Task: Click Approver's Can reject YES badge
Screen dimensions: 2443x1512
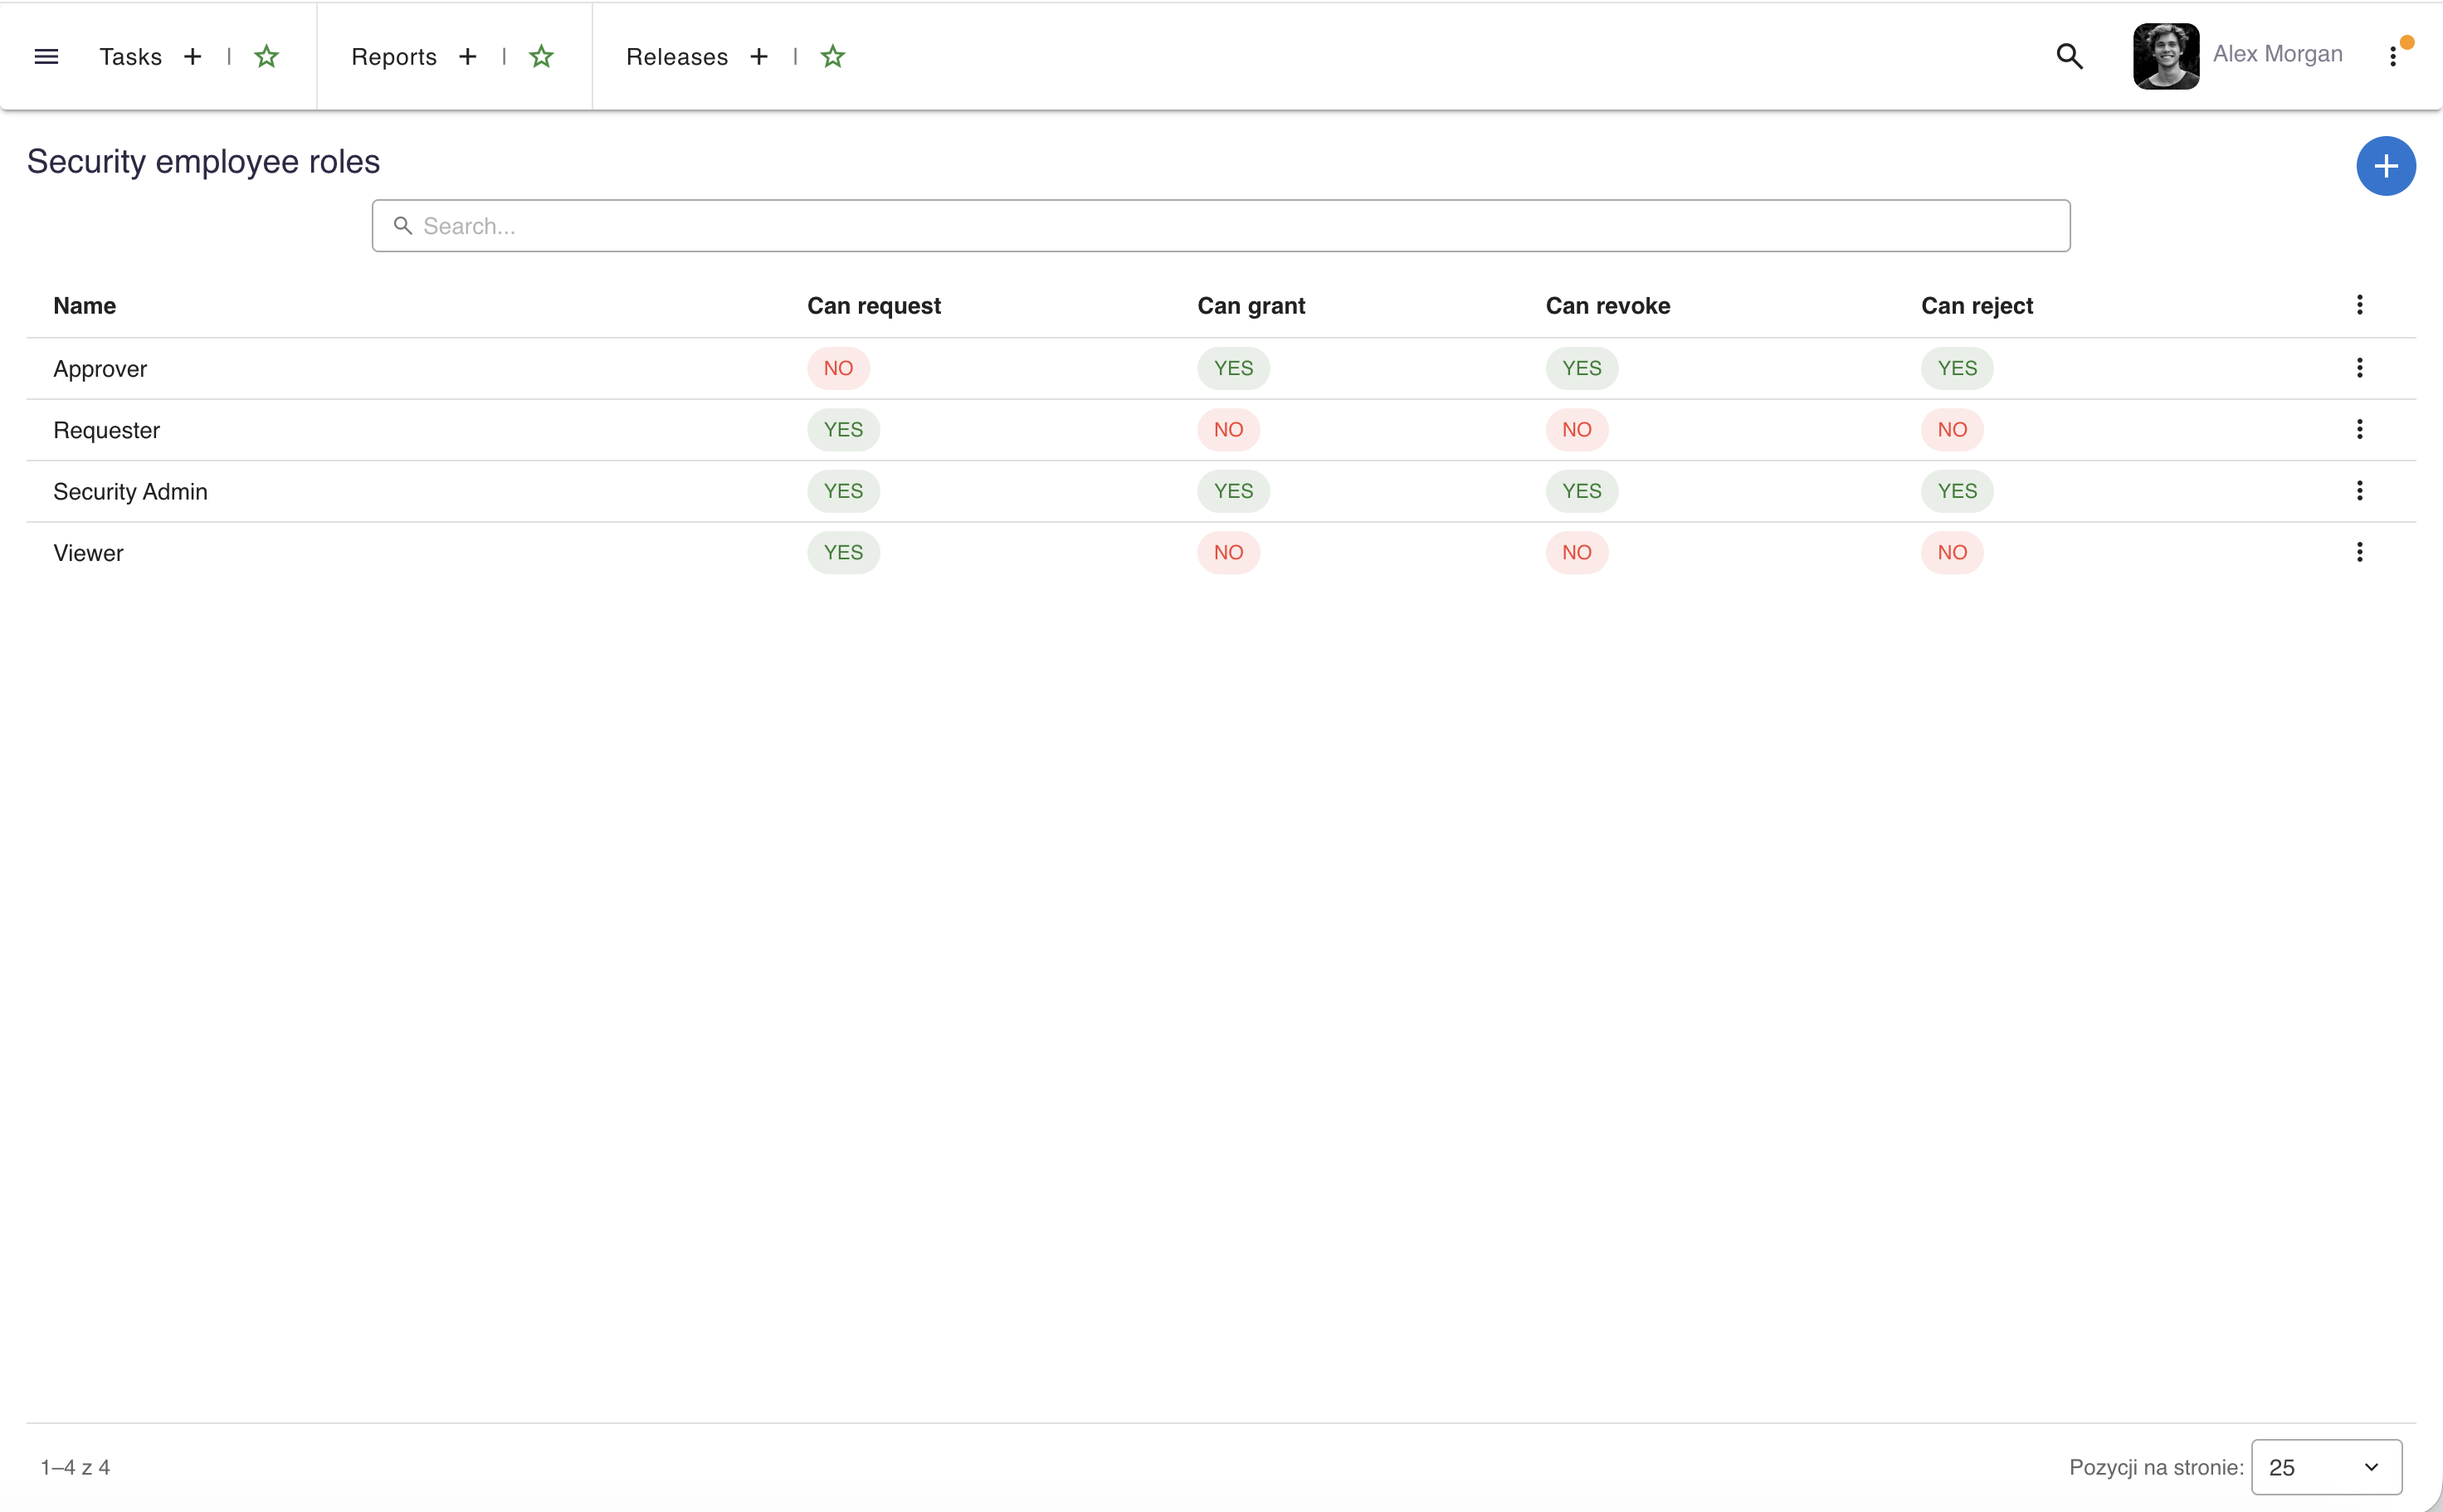Action: point(1956,368)
